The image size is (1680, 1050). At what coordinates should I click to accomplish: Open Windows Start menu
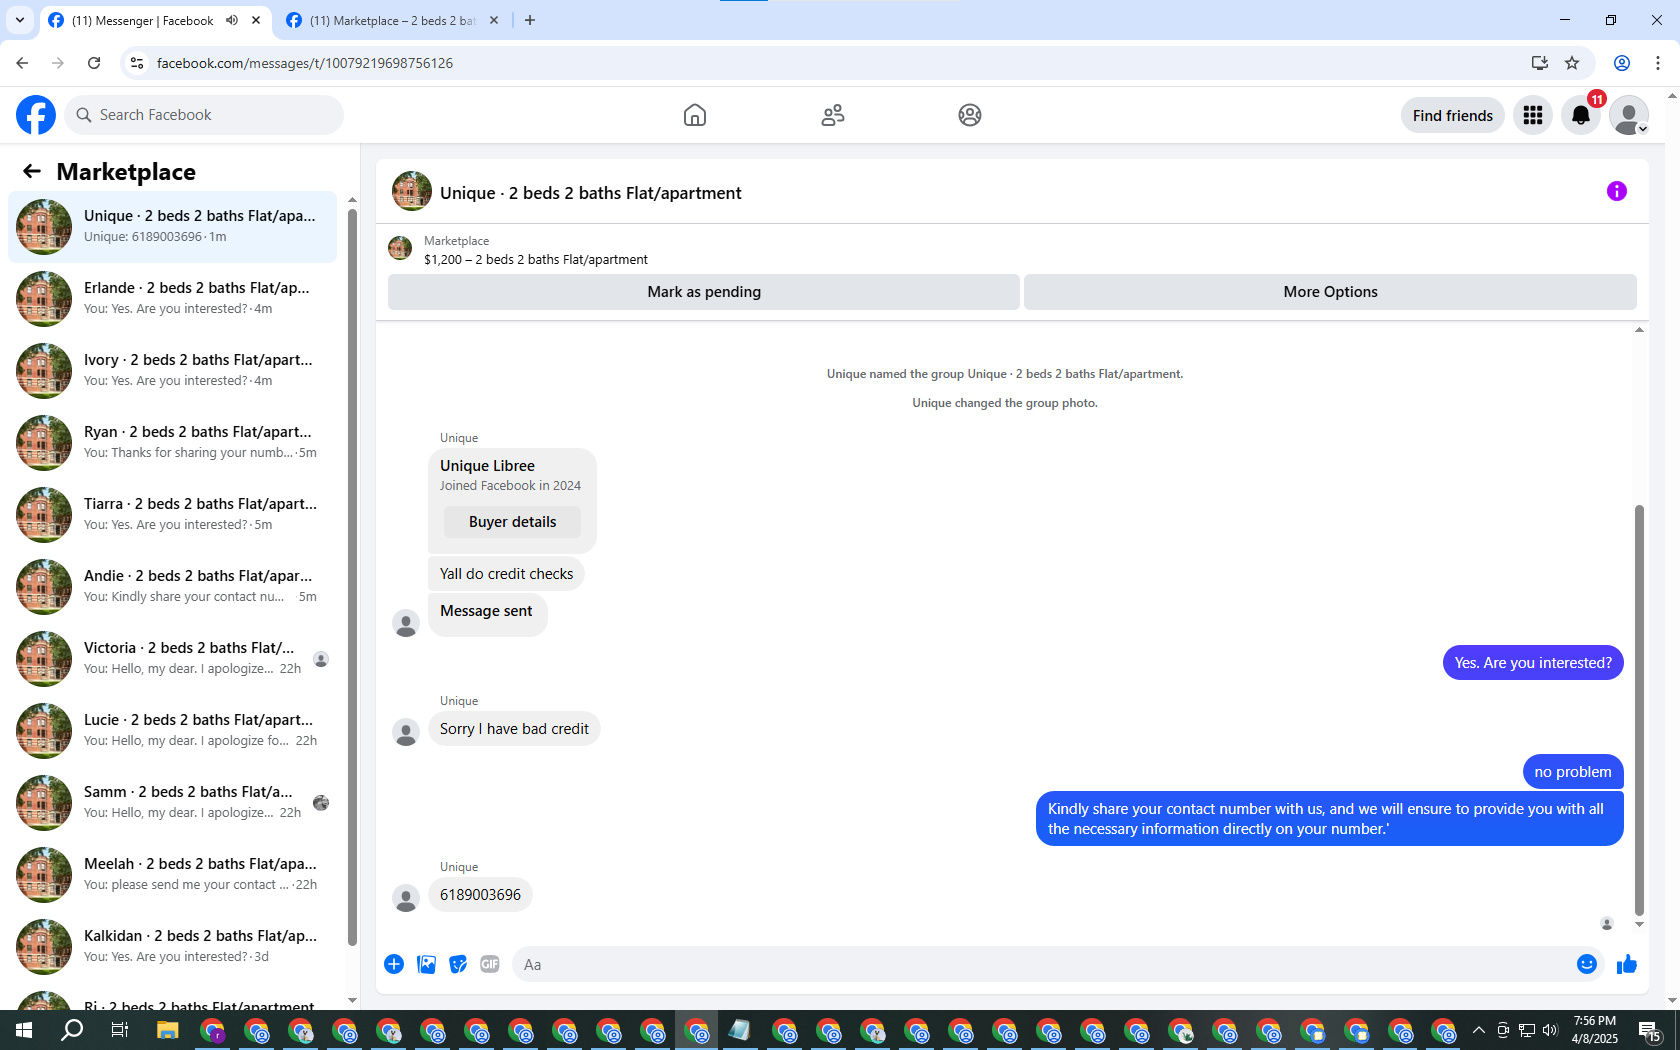[24, 1030]
